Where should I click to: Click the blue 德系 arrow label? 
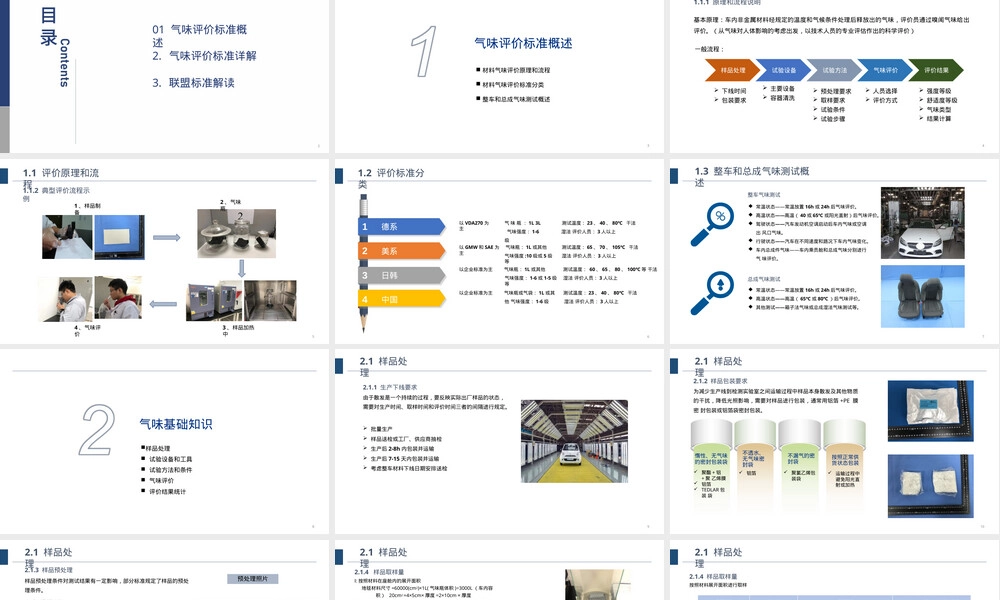(x=402, y=226)
